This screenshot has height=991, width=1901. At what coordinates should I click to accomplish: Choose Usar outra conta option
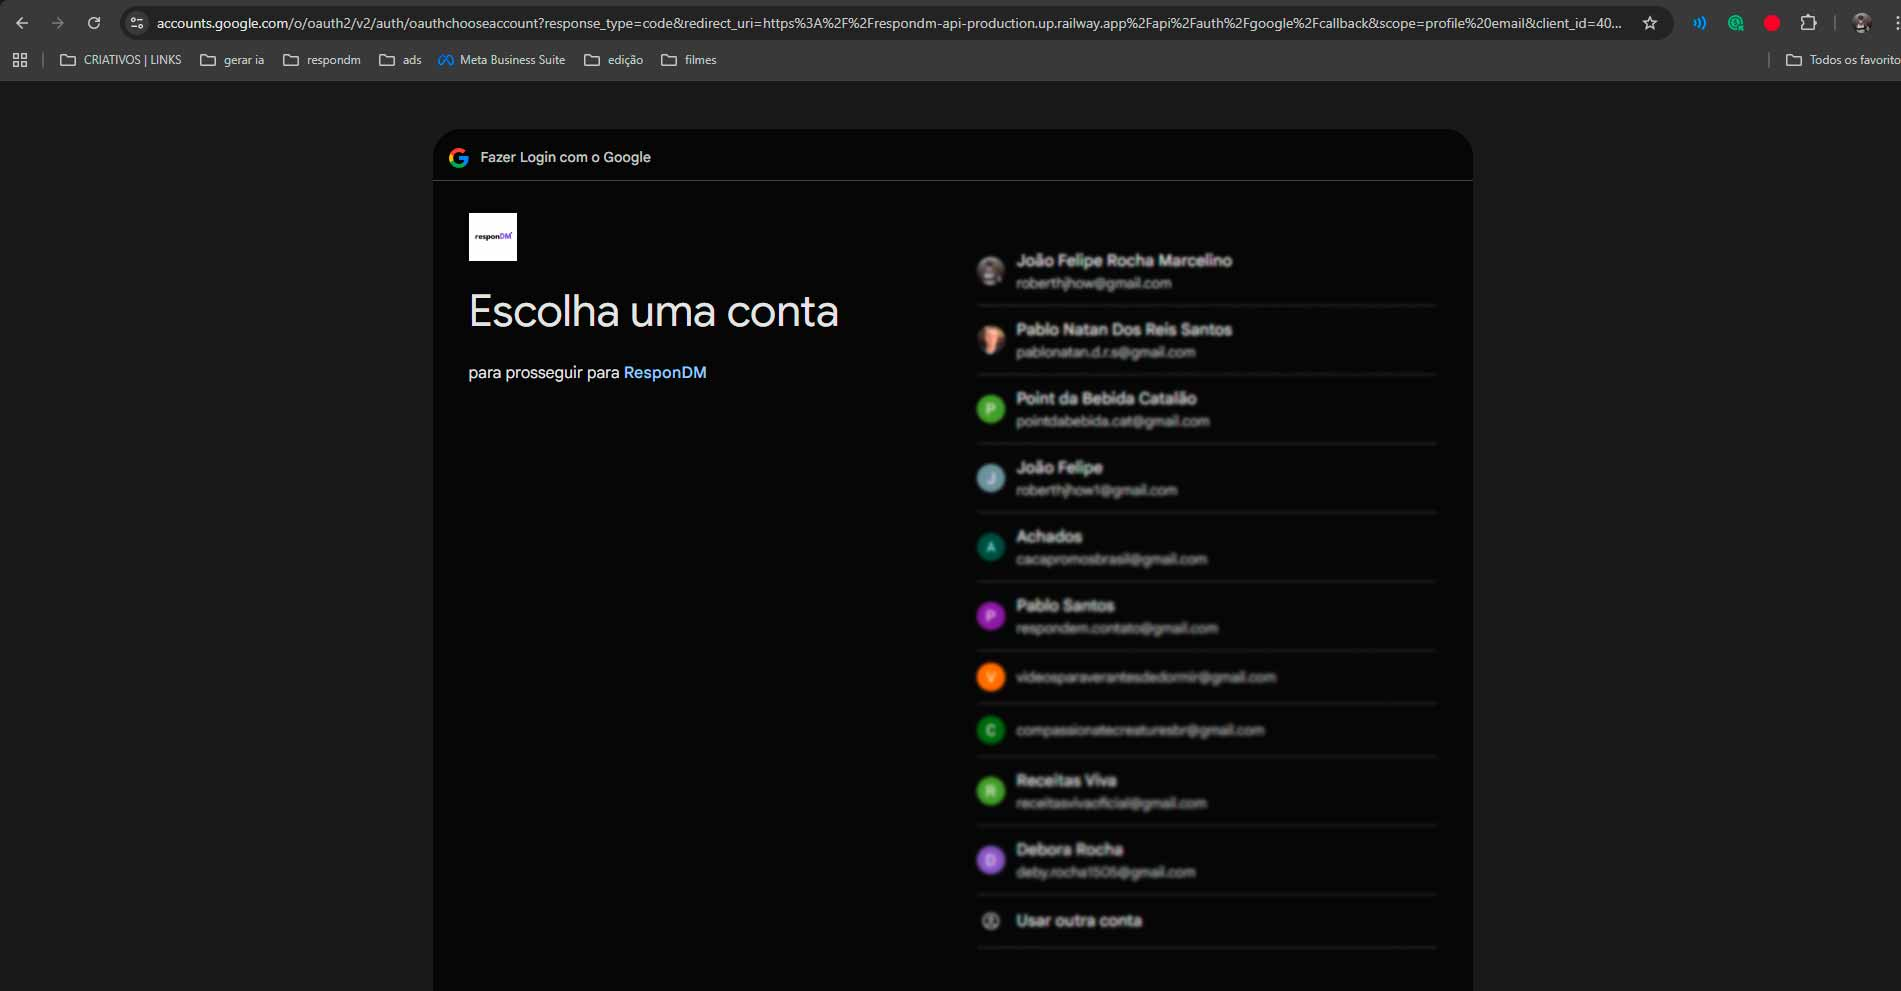click(1078, 921)
